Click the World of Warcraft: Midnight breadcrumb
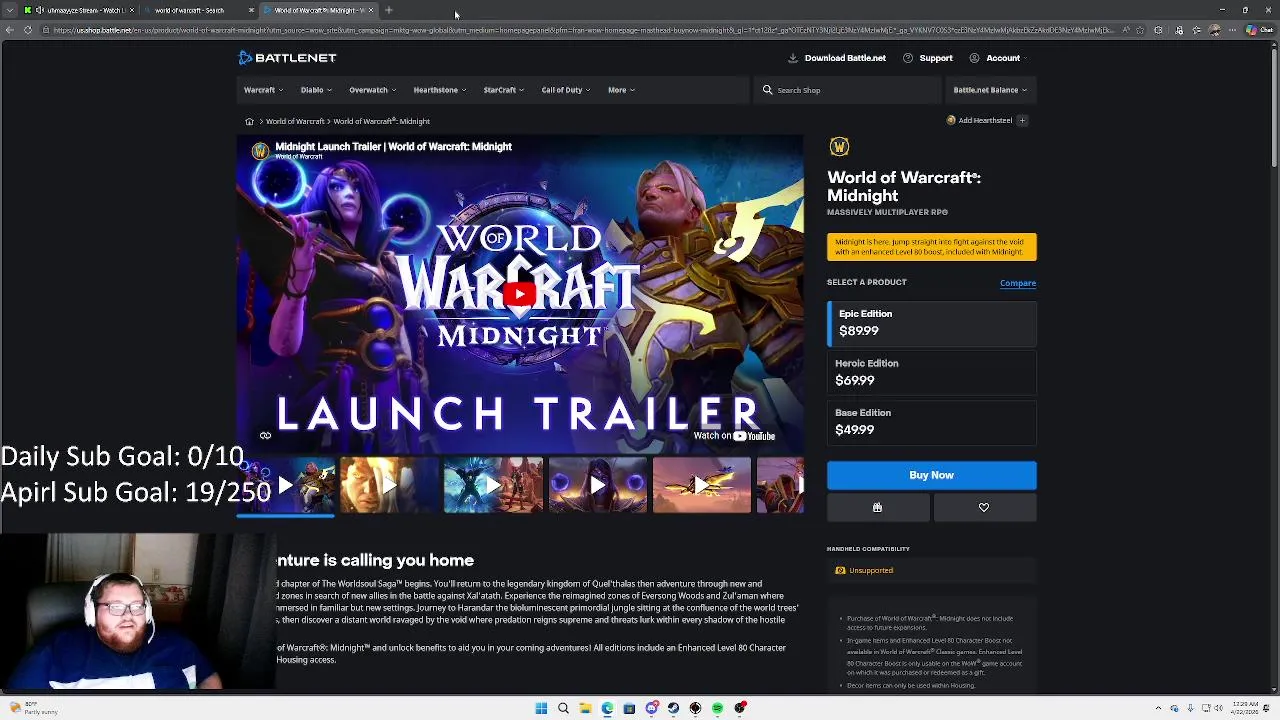This screenshot has height=720, width=1280. click(x=382, y=121)
